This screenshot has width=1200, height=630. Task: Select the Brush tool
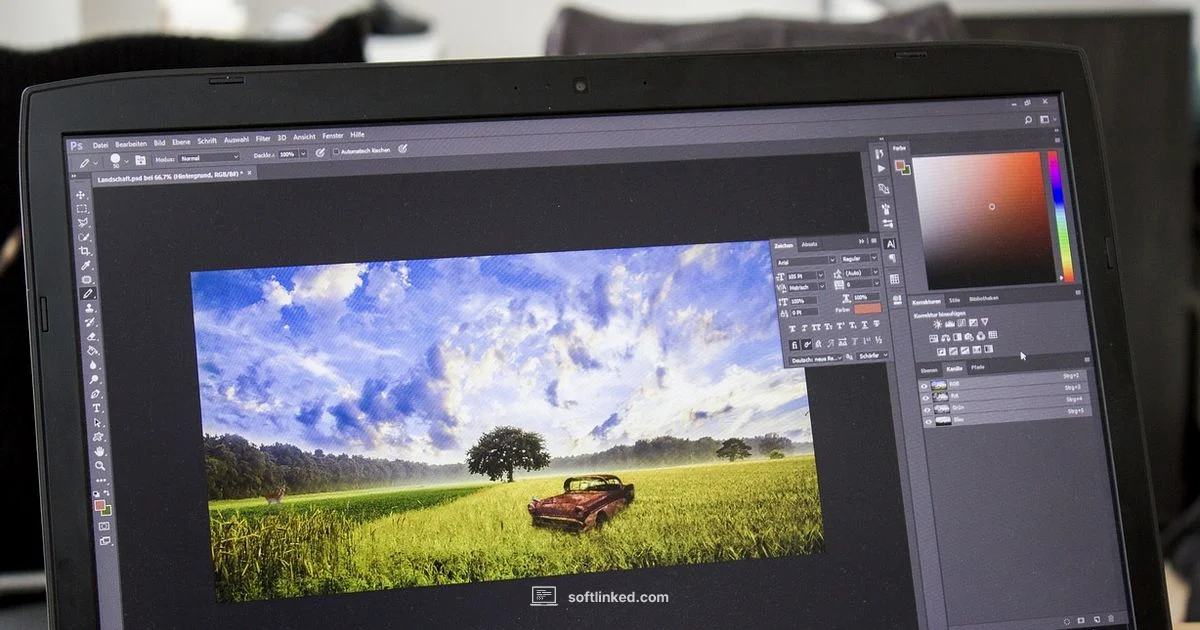[x=88, y=295]
